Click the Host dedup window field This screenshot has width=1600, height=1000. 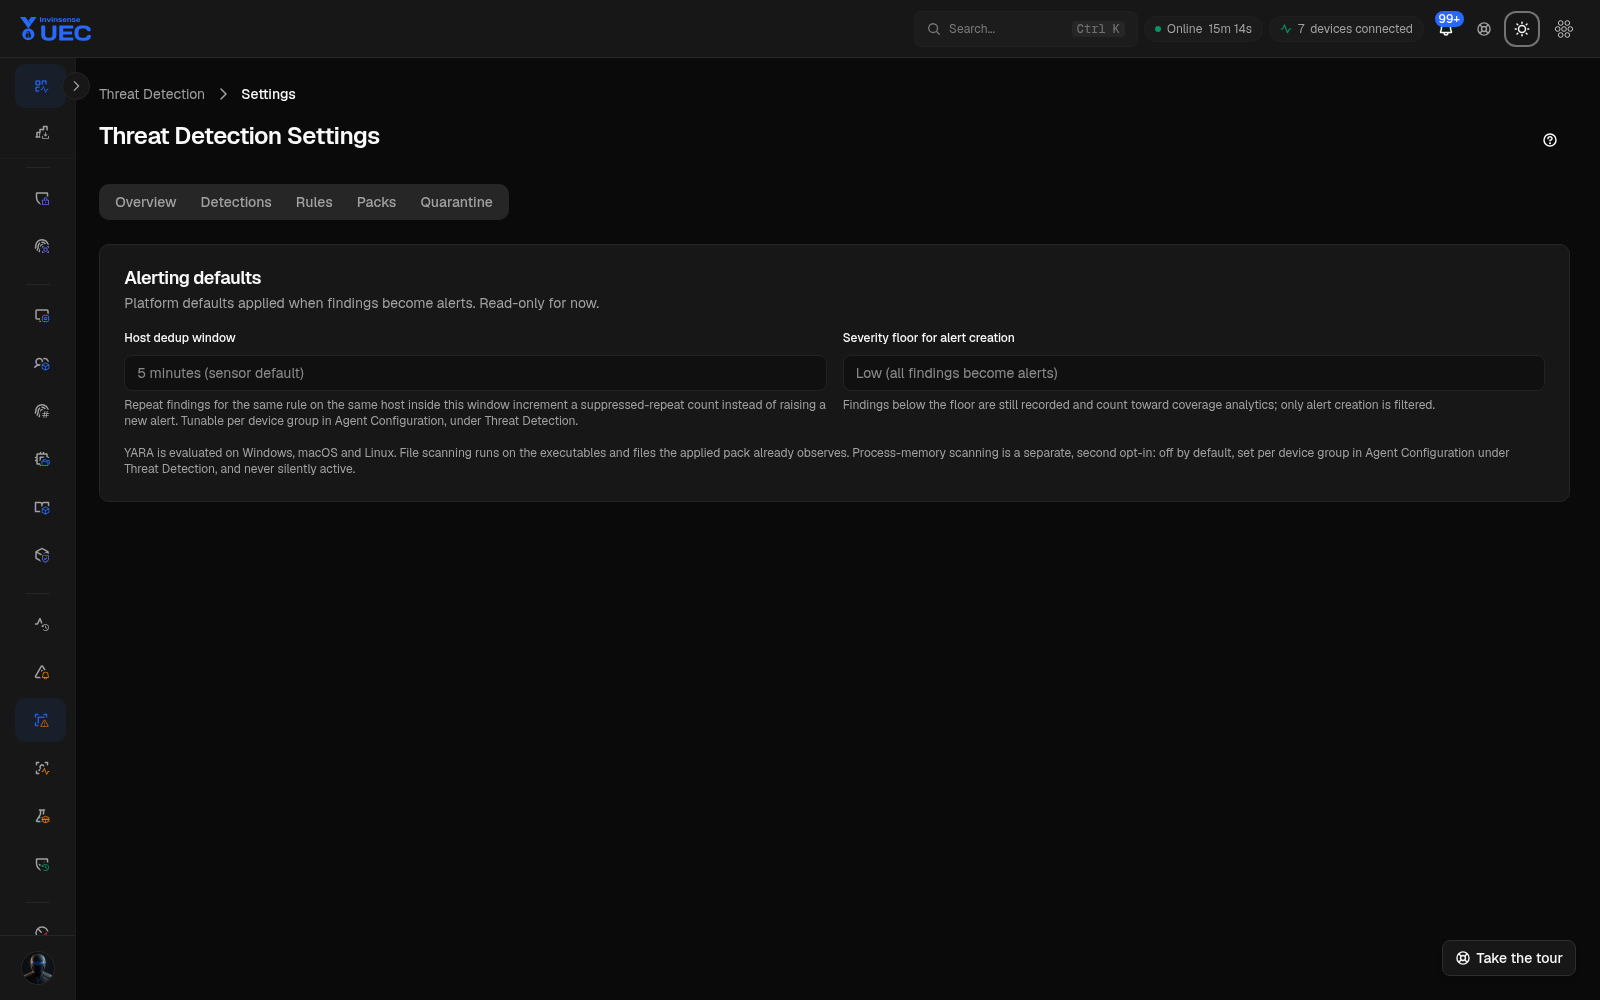click(x=475, y=373)
